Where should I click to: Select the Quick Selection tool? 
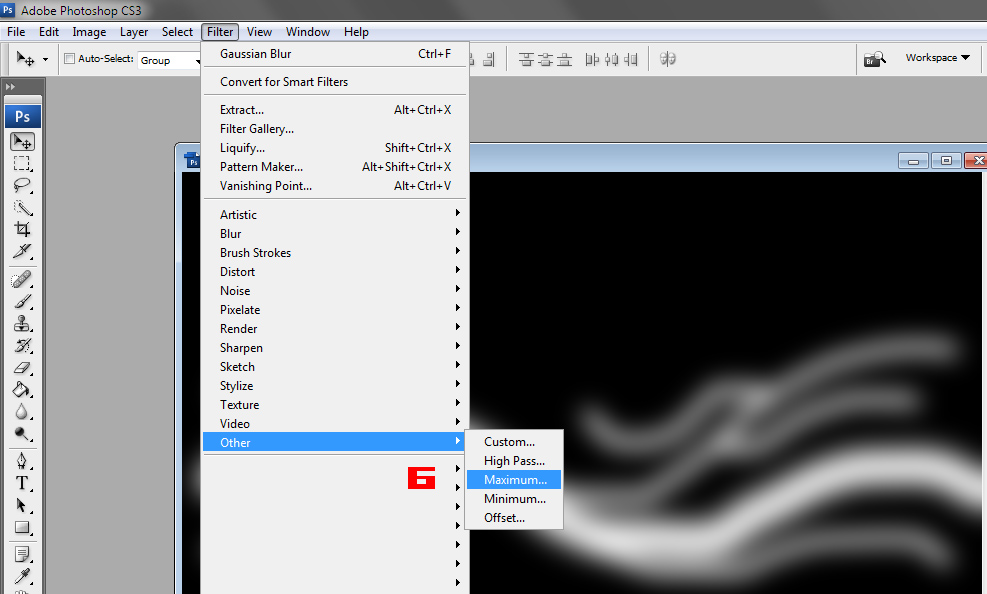[22, 207]
